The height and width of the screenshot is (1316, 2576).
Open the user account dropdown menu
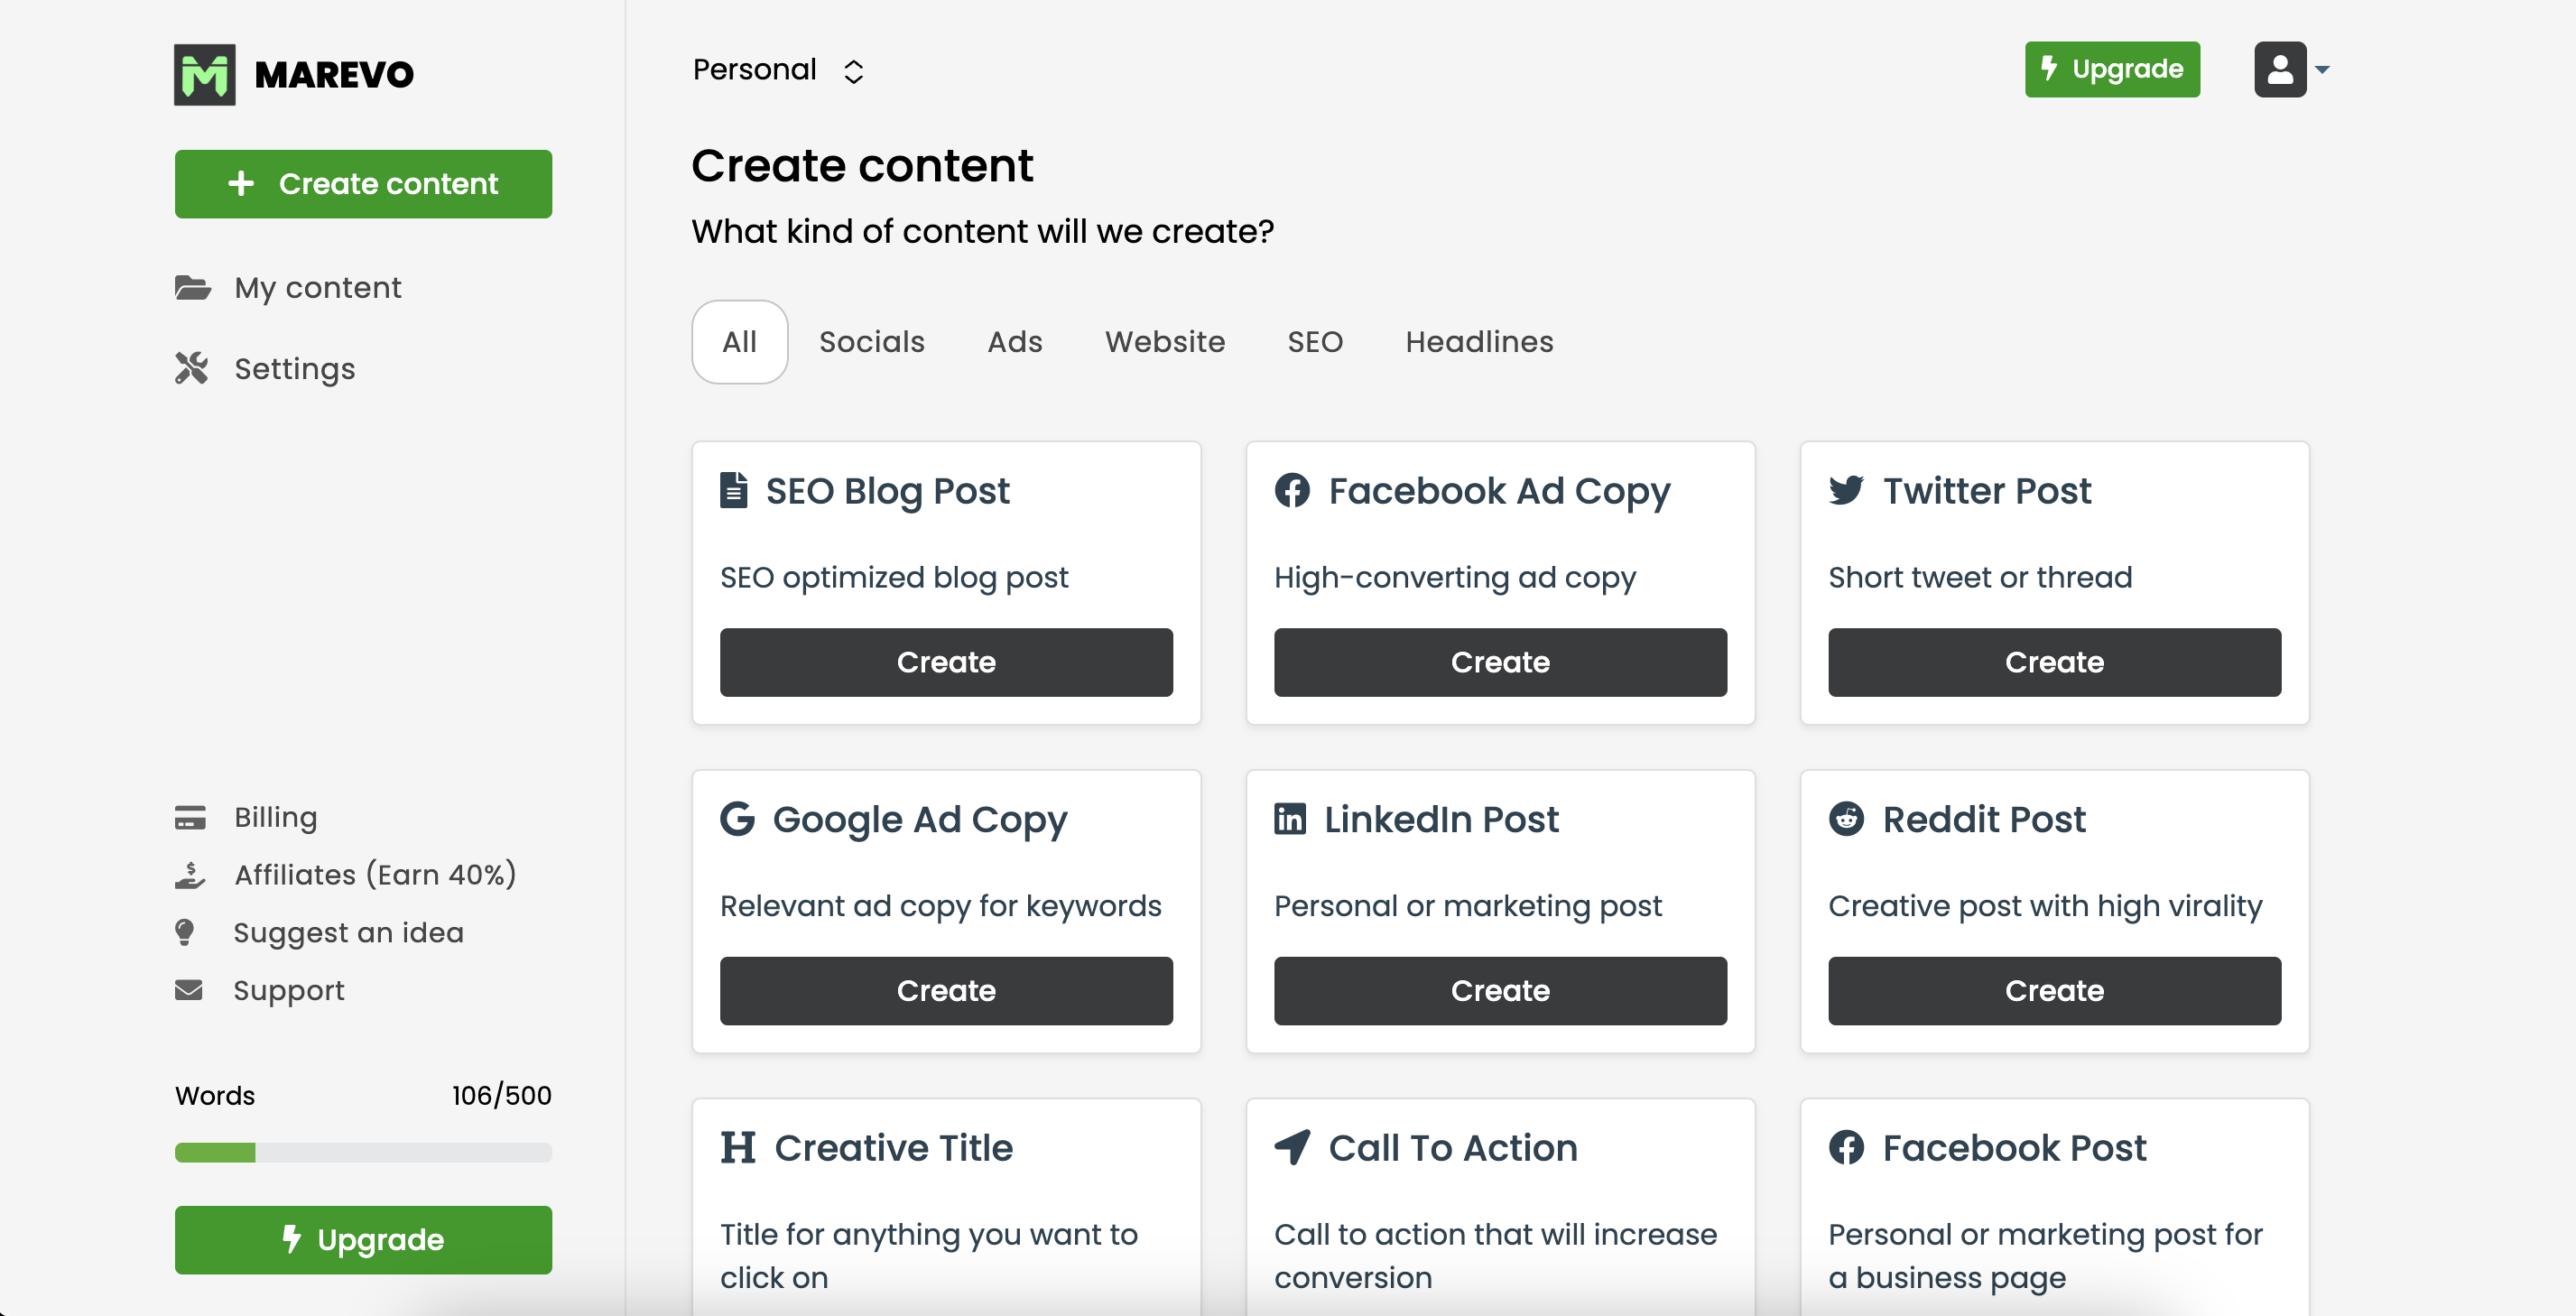click(2292, 70)
